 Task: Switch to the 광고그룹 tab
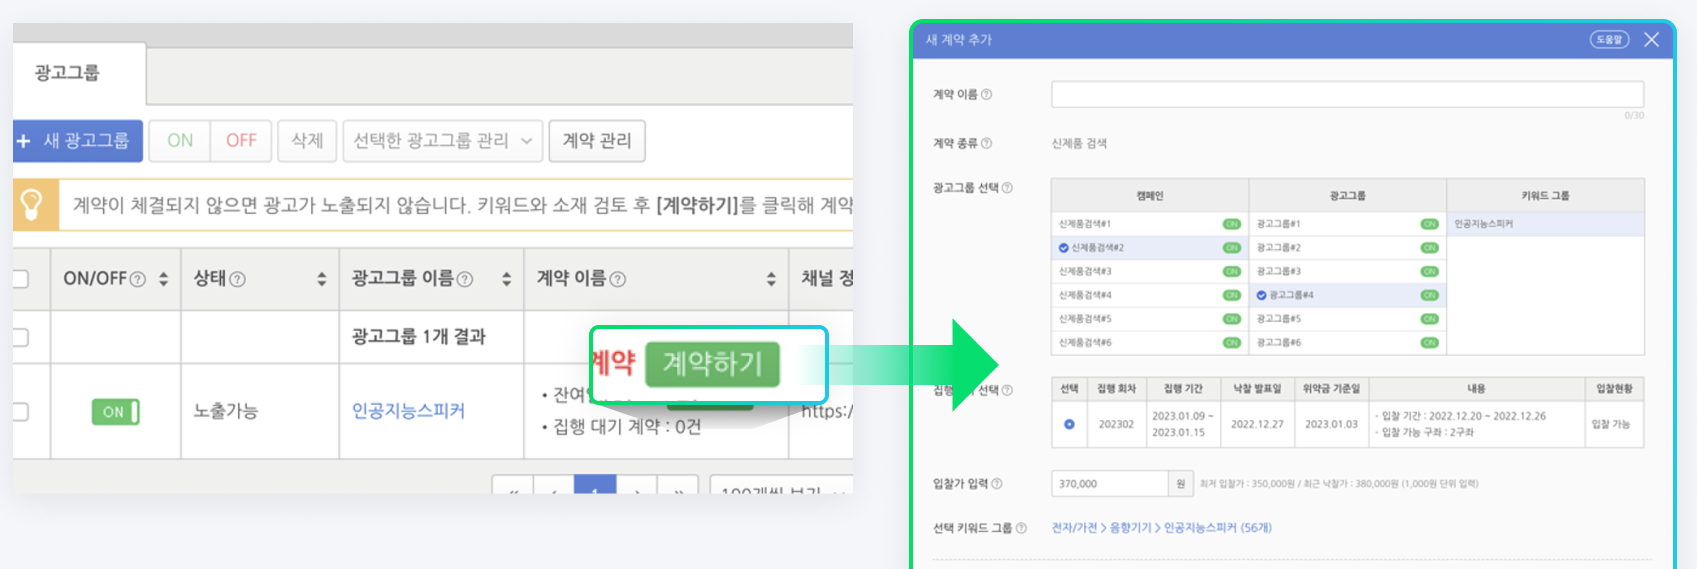(68, 73)
